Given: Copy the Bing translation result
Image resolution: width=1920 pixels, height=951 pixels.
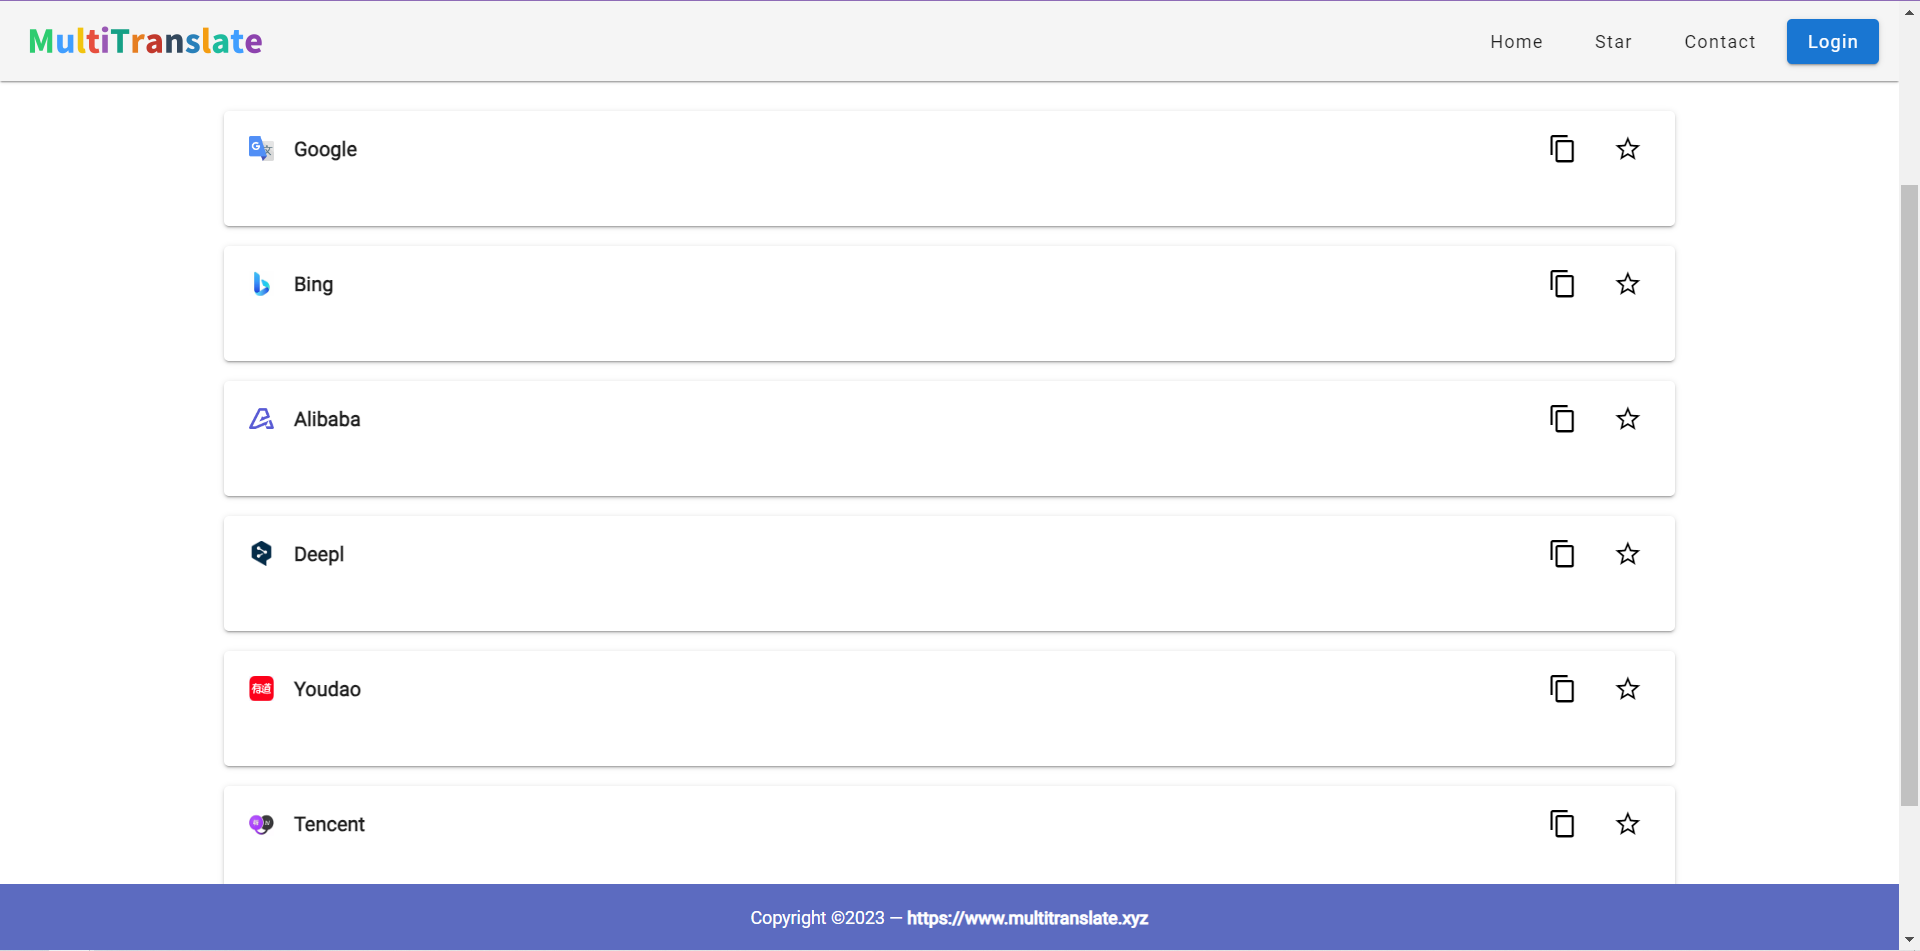Looking at the screenshot, I should coord(1562,284).
